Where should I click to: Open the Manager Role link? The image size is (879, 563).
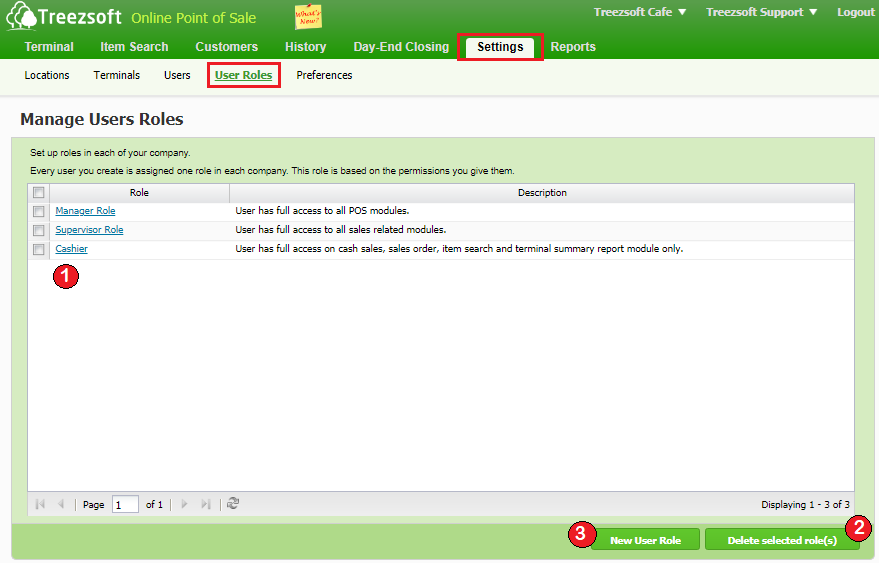click(85, 211)
